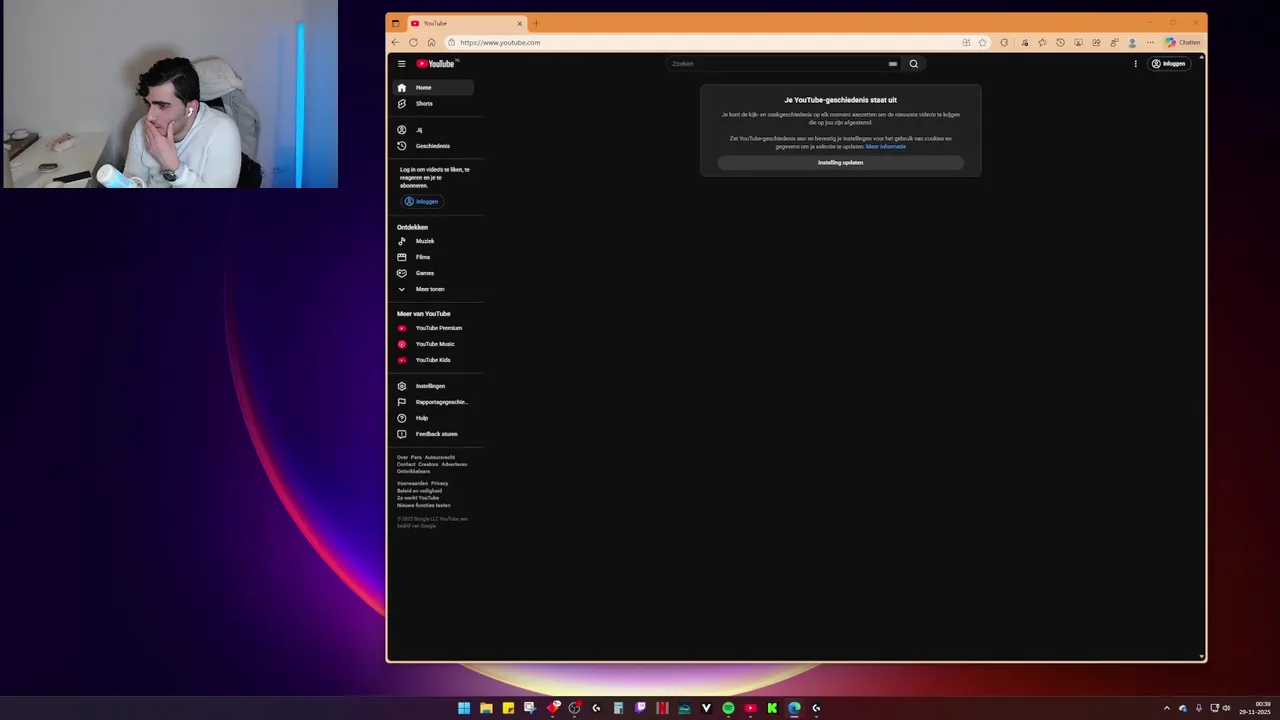Screen dimensions: 1280x720
Task: Open YouTube Premium link
Action: coord(433,328)
